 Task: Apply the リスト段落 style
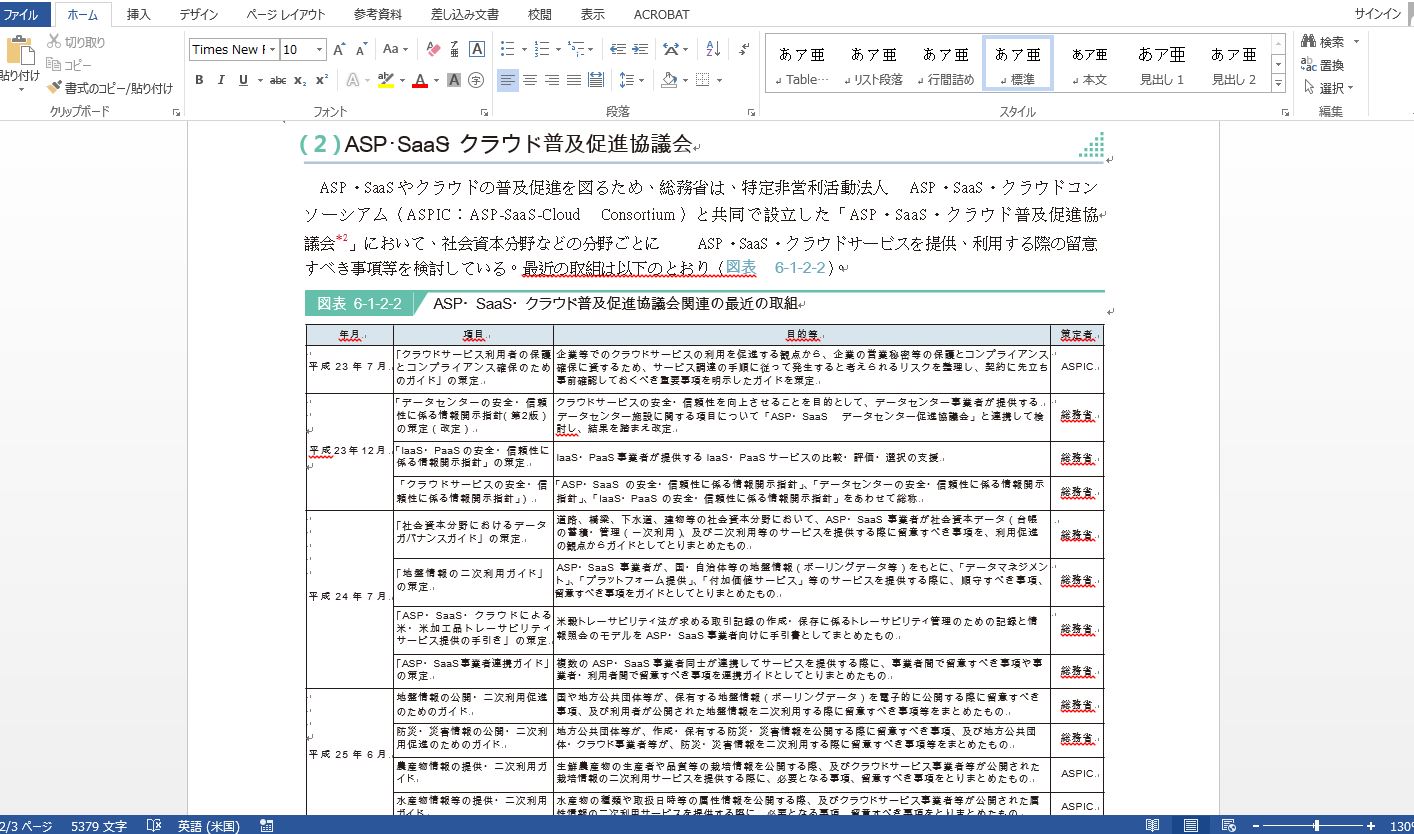point(874,66)
